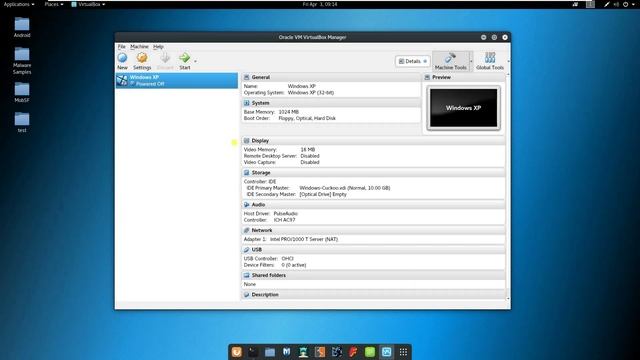640x360 pixels.
Task: Launch the terminal from the dock
Action: (253, 352)
